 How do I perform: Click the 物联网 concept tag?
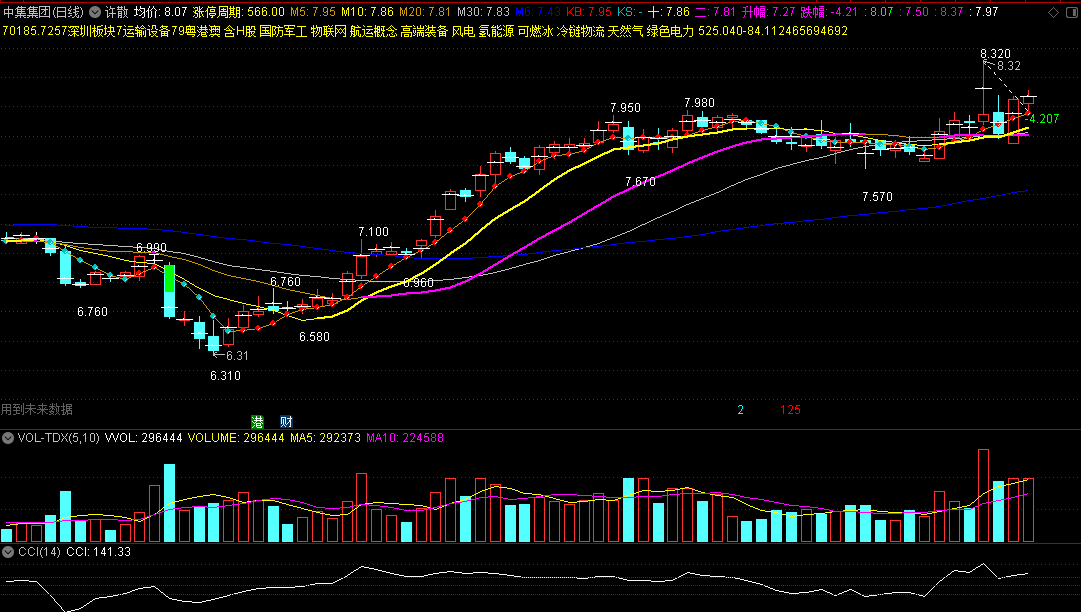click(x=328, y=31)
